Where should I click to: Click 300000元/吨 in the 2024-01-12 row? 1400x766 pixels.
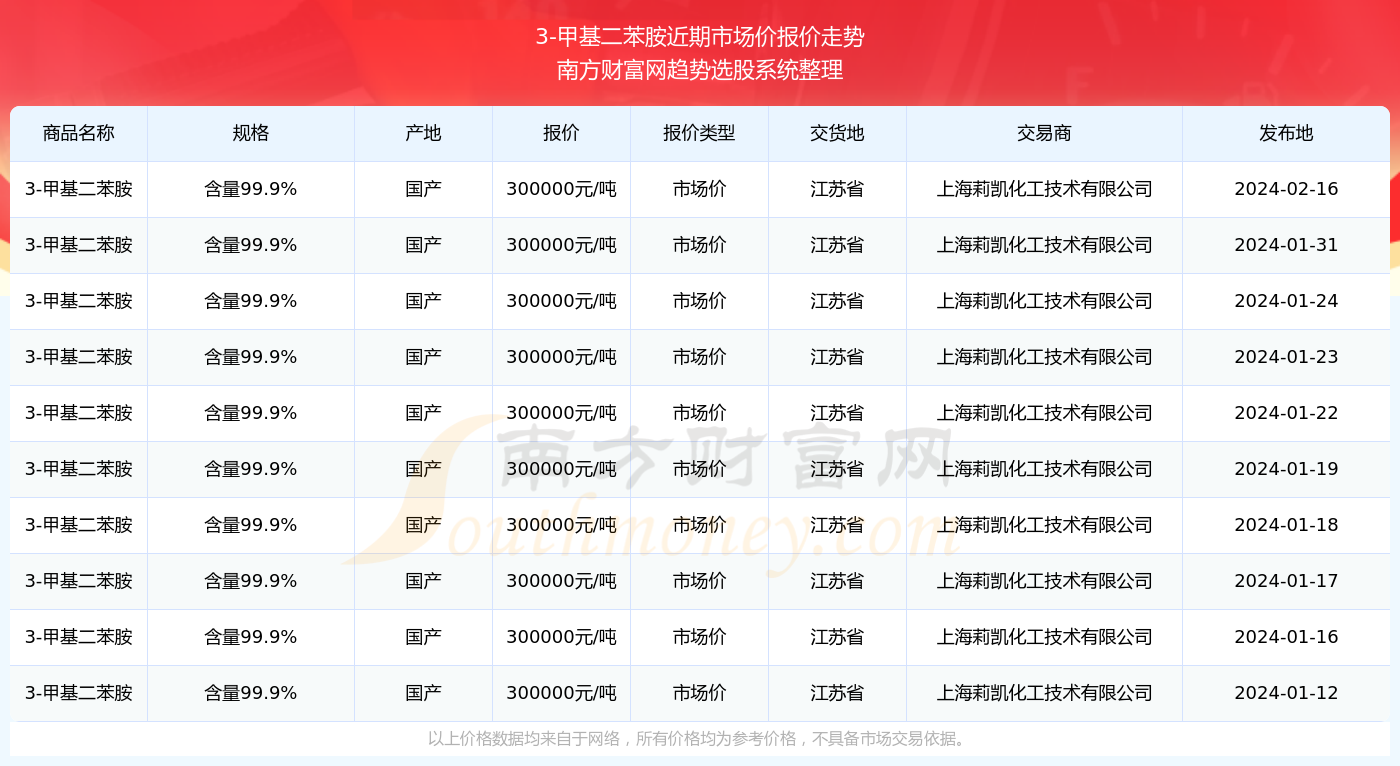(x=561, y=693)
